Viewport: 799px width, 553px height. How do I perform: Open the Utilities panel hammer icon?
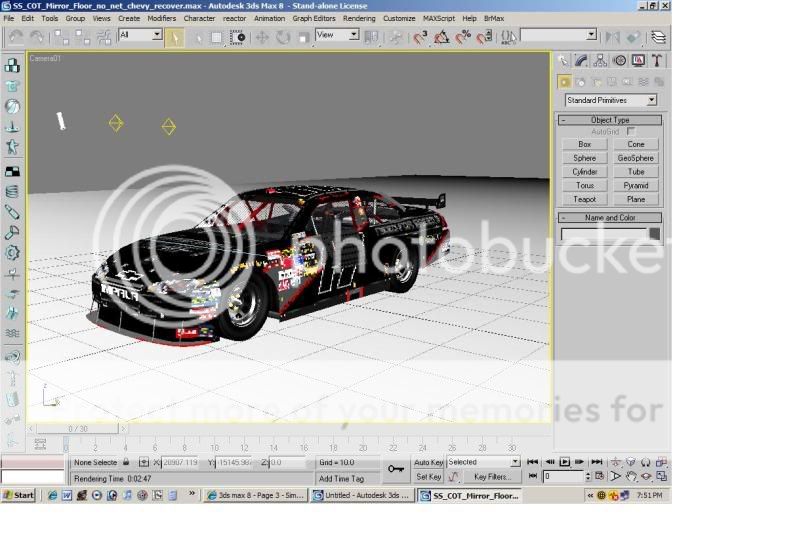click(x=656, y=60)
